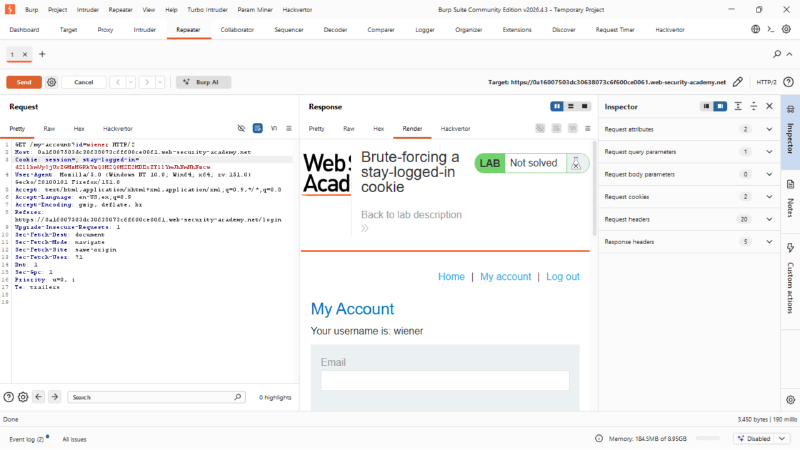This screenshot has height=450, width=800.
Task: Click the Email input field
Action: (x=445, y=381)
